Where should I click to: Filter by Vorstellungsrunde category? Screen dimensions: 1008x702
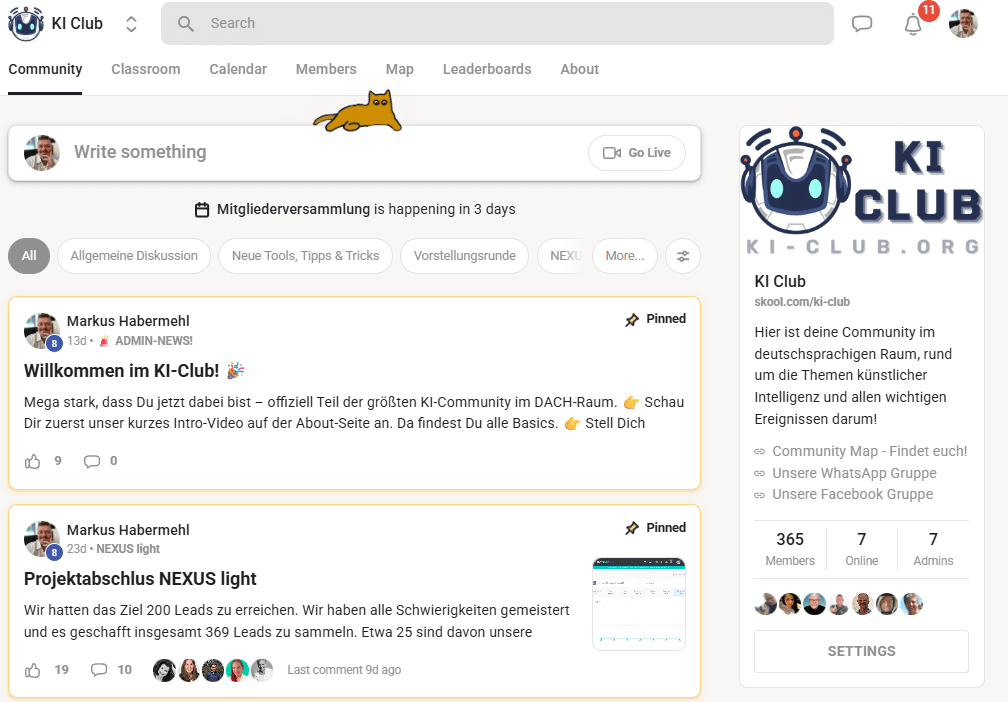(x=464, y=256)
